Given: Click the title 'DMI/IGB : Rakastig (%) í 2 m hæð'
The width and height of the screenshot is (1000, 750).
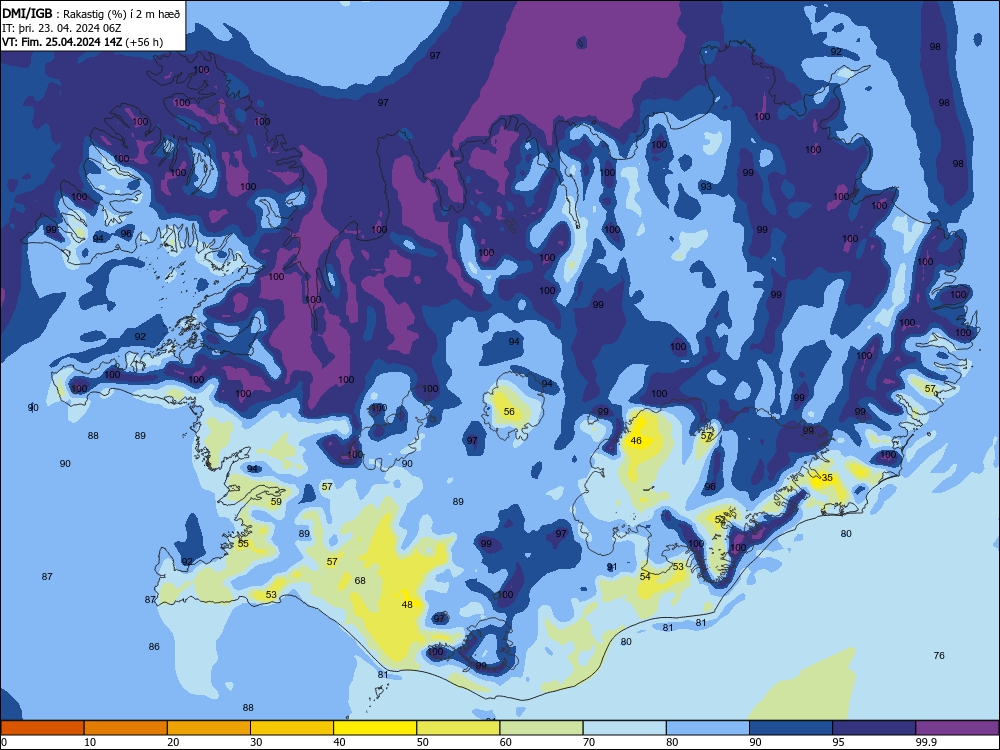Looking at the screenshot, I should click(x=91, y=13).
